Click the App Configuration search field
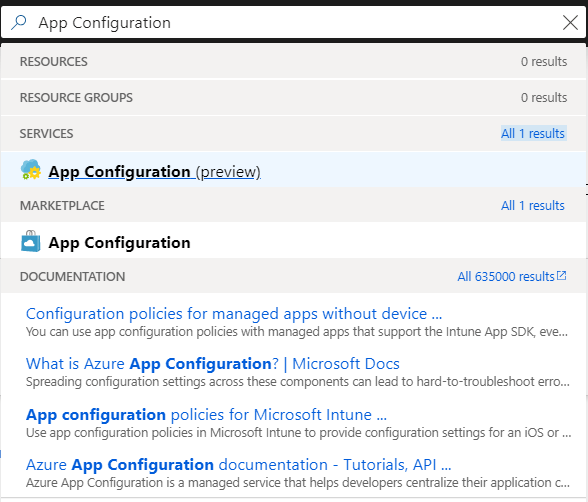This screenshot has width=588, height=502. tap(292, 22)
